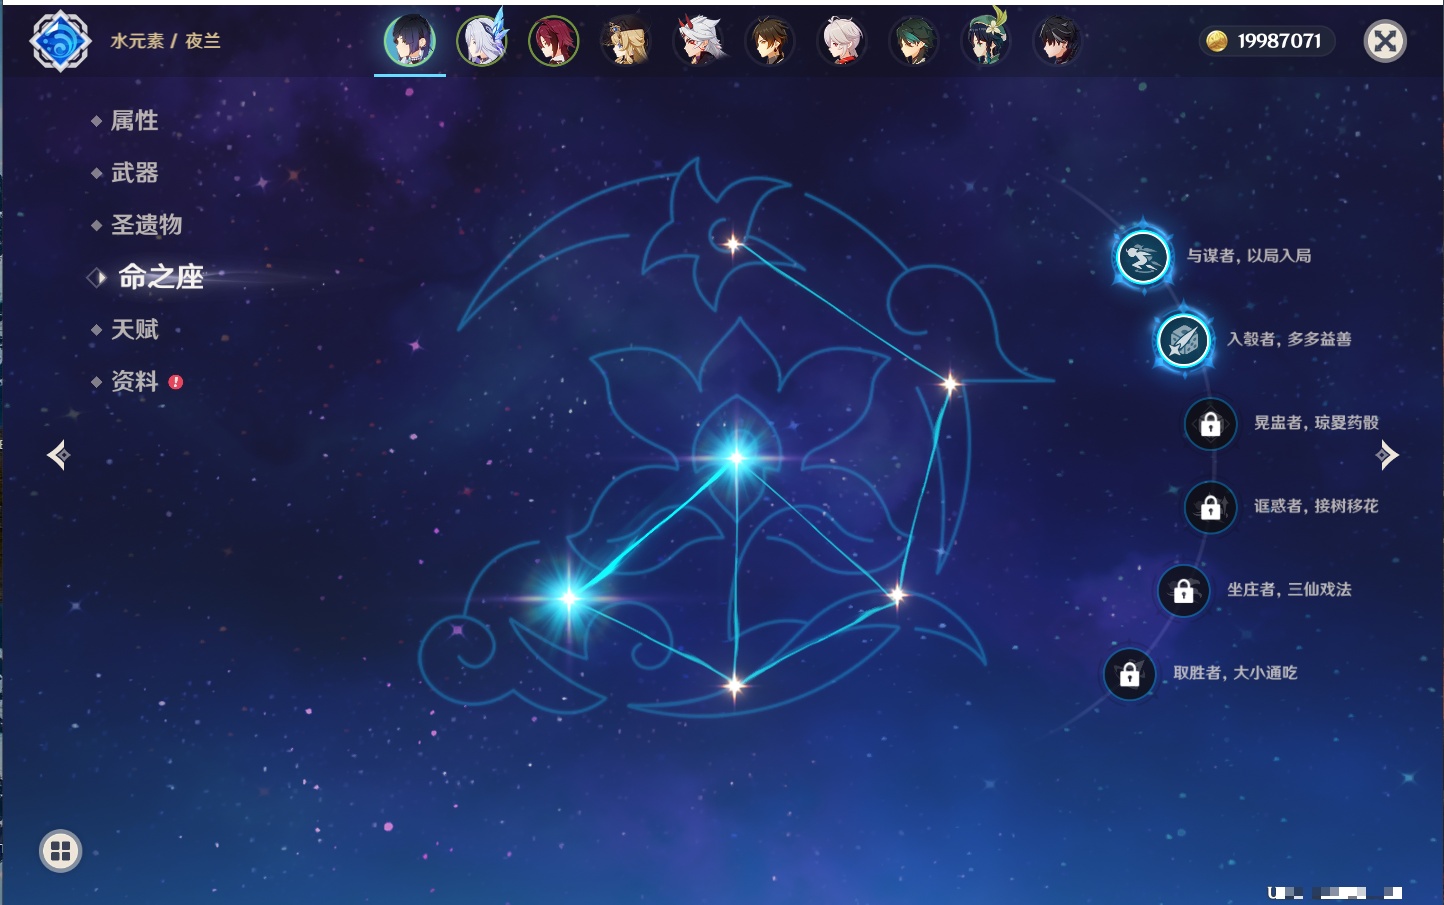Close the character screen with X
This screenshot has width=1444, height=905.
[1385, 41]
